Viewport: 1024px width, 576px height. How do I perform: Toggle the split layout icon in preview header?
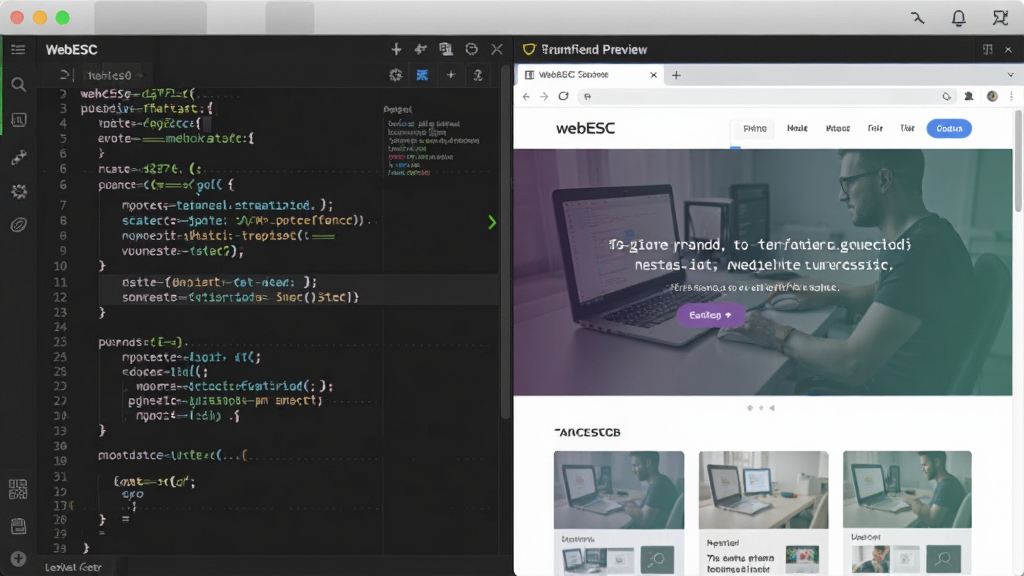[987, 50]
